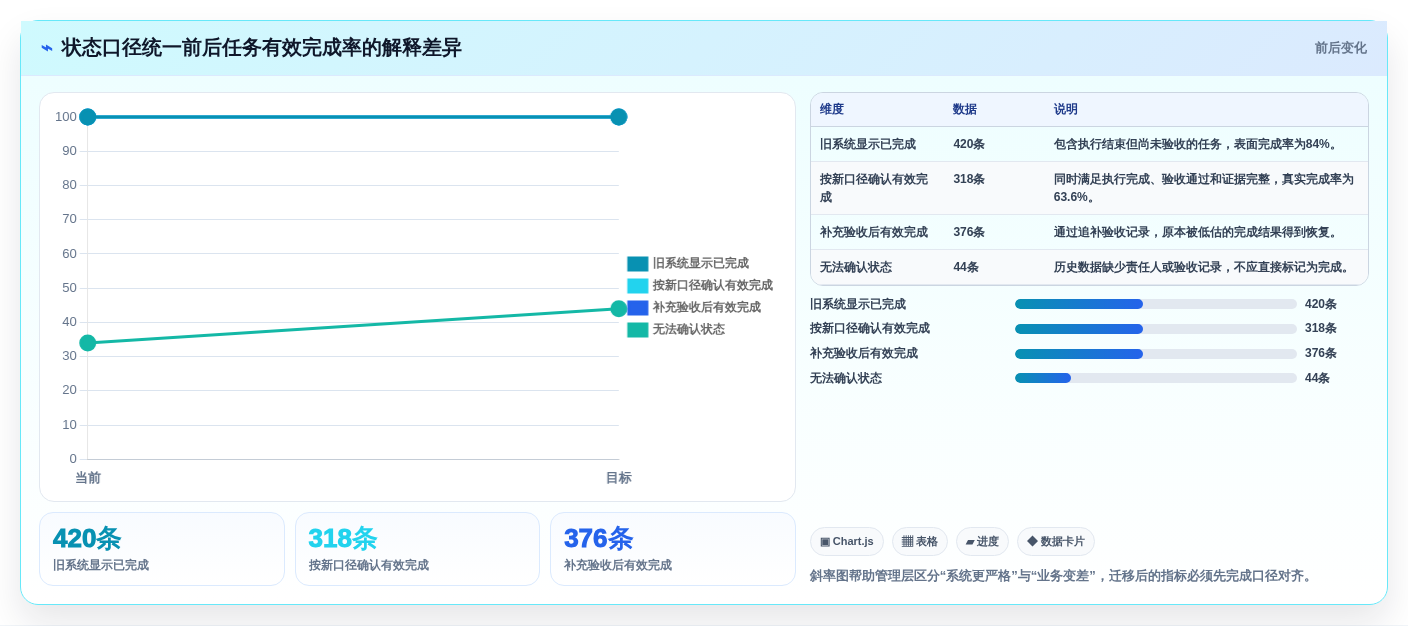Toggle legend swatch for 无法确认状态
The image size is (1408, 626).
click(x=637, y=330)
